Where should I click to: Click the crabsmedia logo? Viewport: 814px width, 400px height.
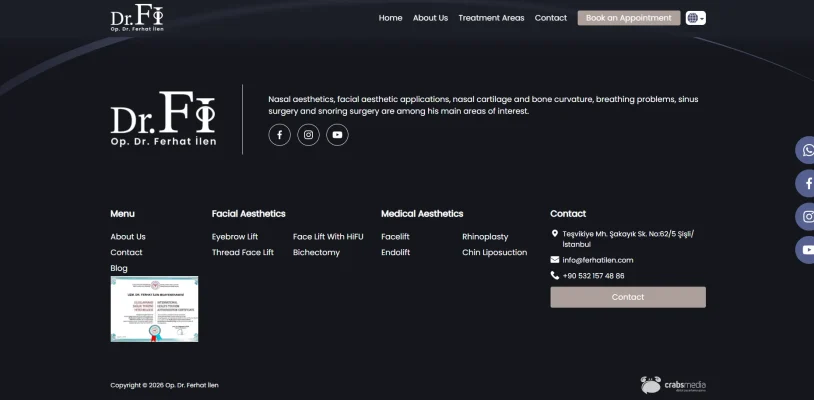[673, 385]
